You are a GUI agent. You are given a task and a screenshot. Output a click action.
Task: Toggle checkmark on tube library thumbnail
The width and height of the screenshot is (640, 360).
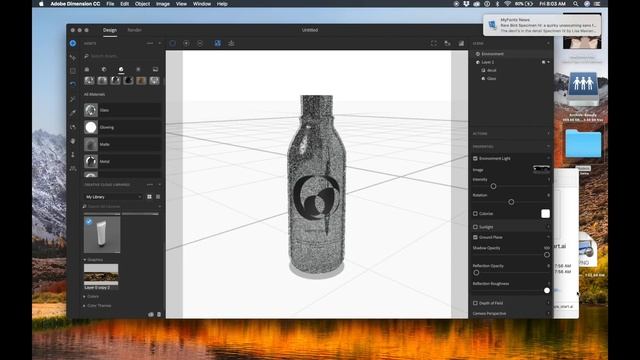(x=89, y=221)
